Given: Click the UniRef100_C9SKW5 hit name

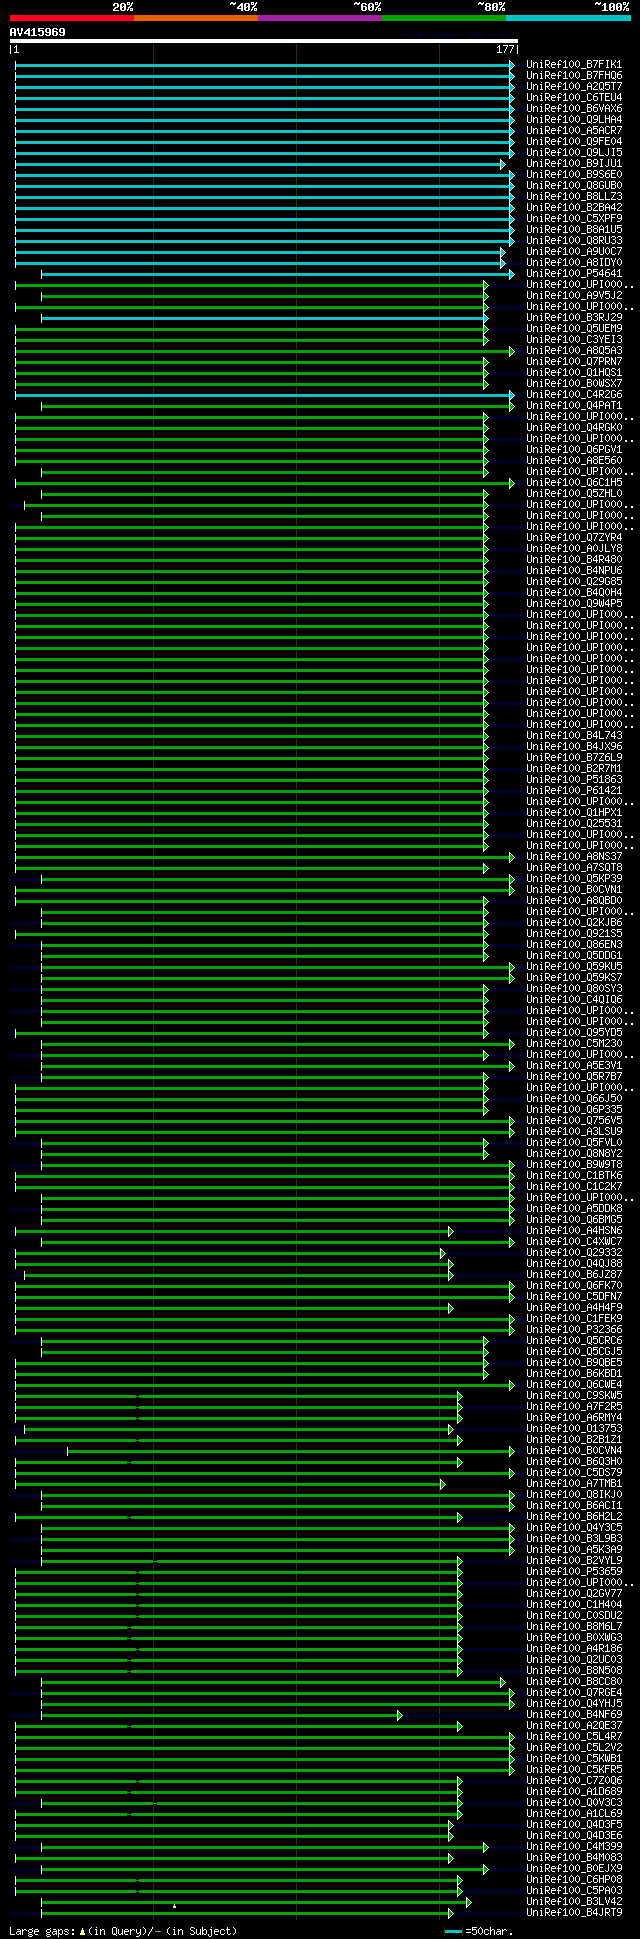Looking at the screenshot, I should pos(574,1396).
